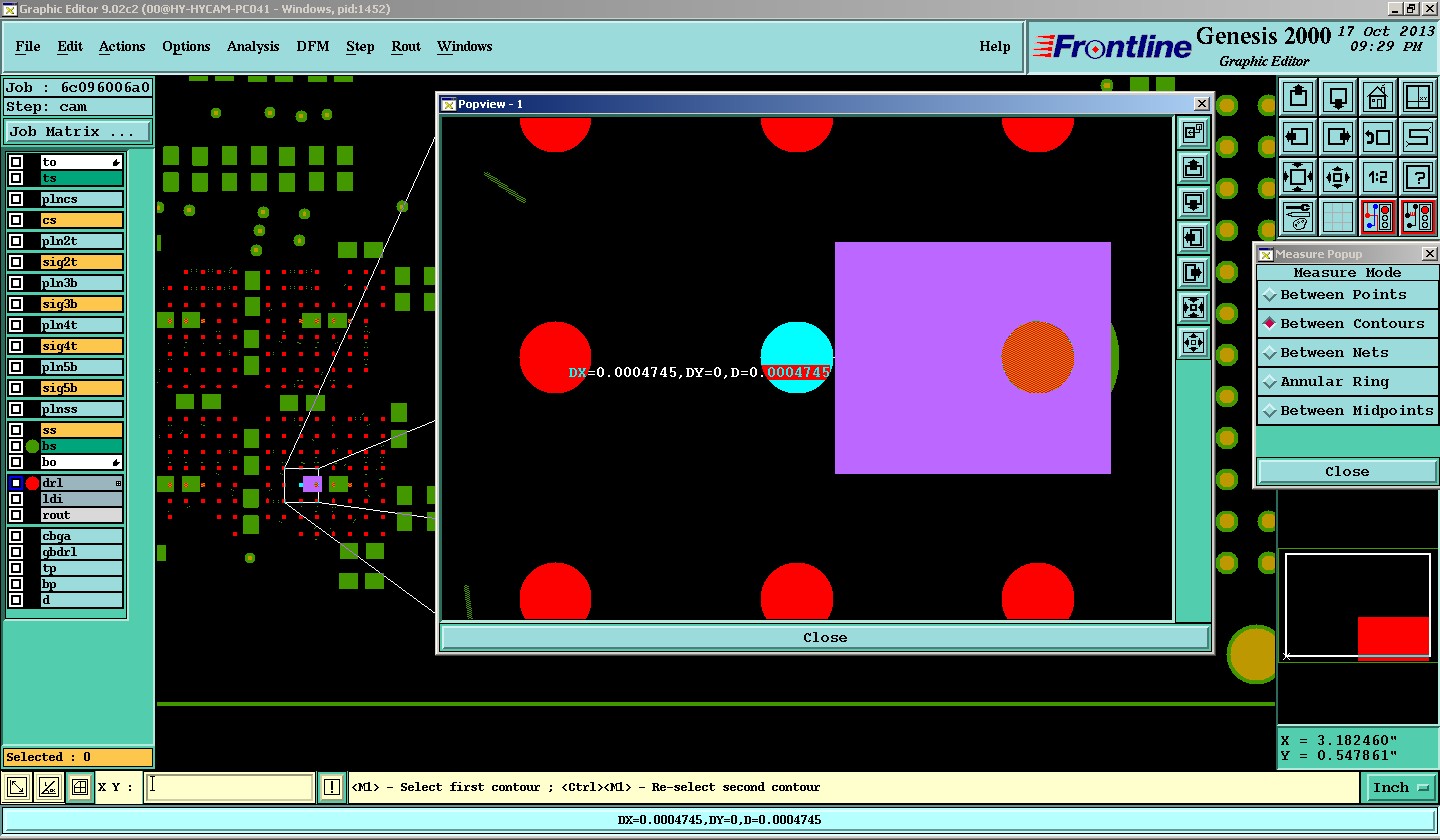
Task: Click green bs layer color dot
Action: pos(32,446)
